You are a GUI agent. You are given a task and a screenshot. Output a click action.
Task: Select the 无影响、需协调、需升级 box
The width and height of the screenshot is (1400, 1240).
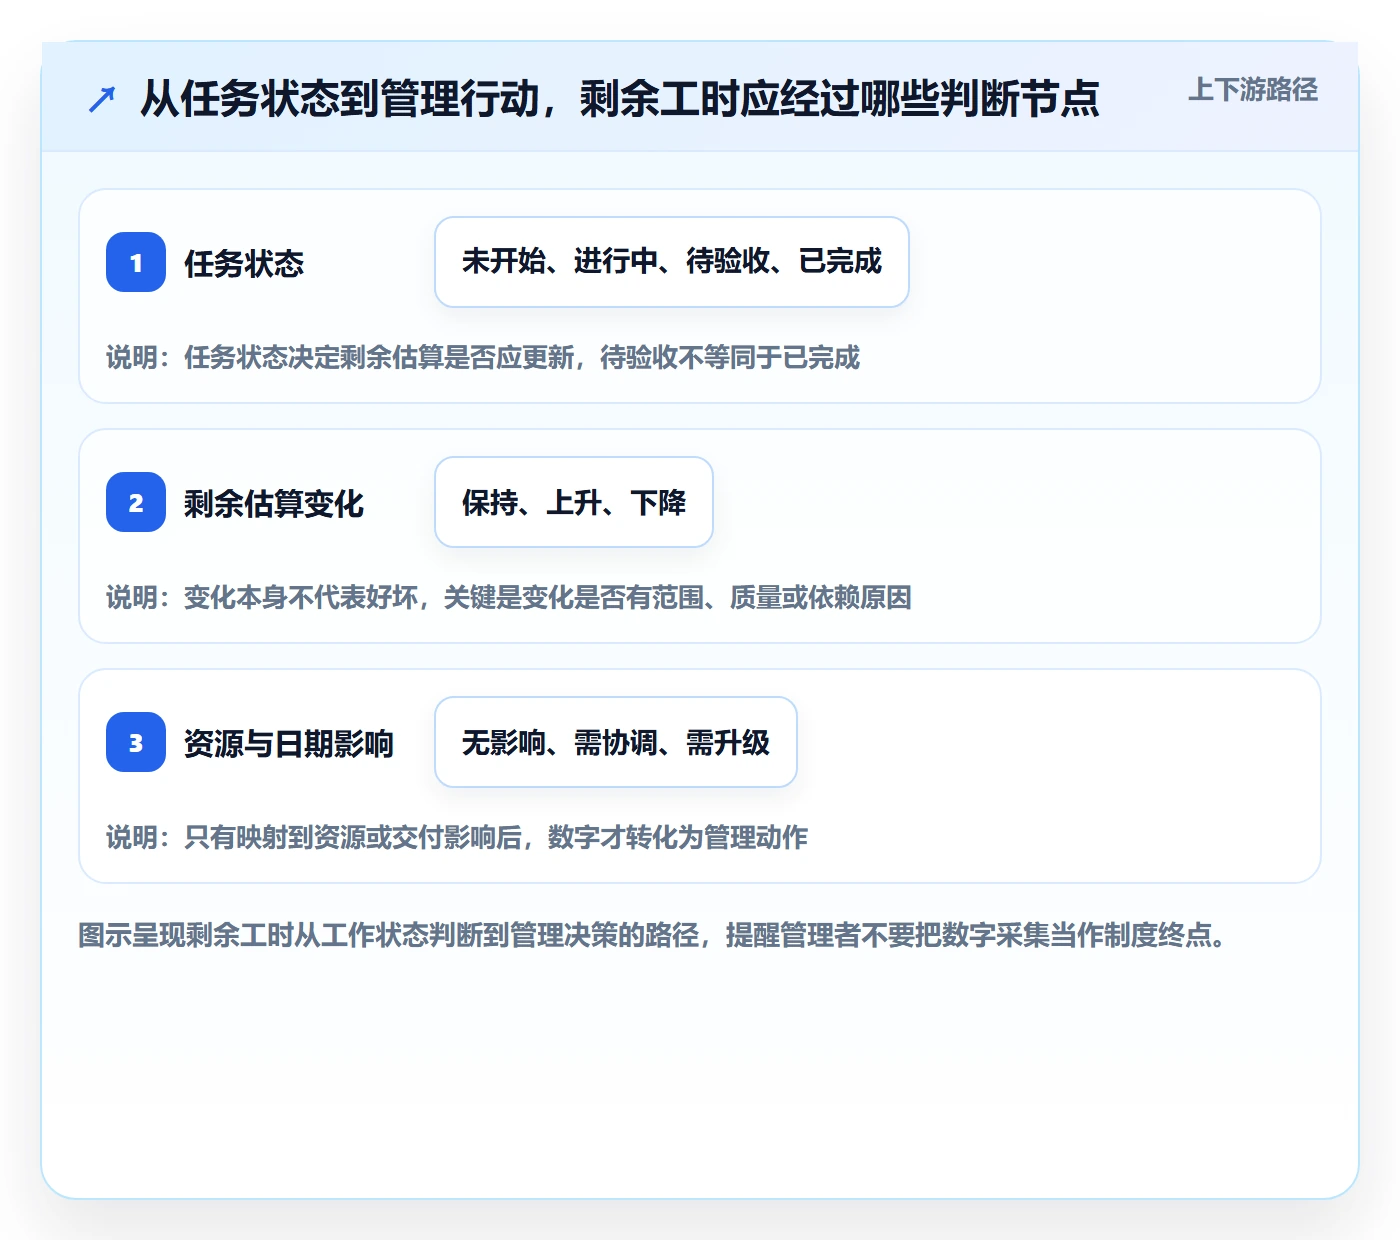click(x=616, y=742)
